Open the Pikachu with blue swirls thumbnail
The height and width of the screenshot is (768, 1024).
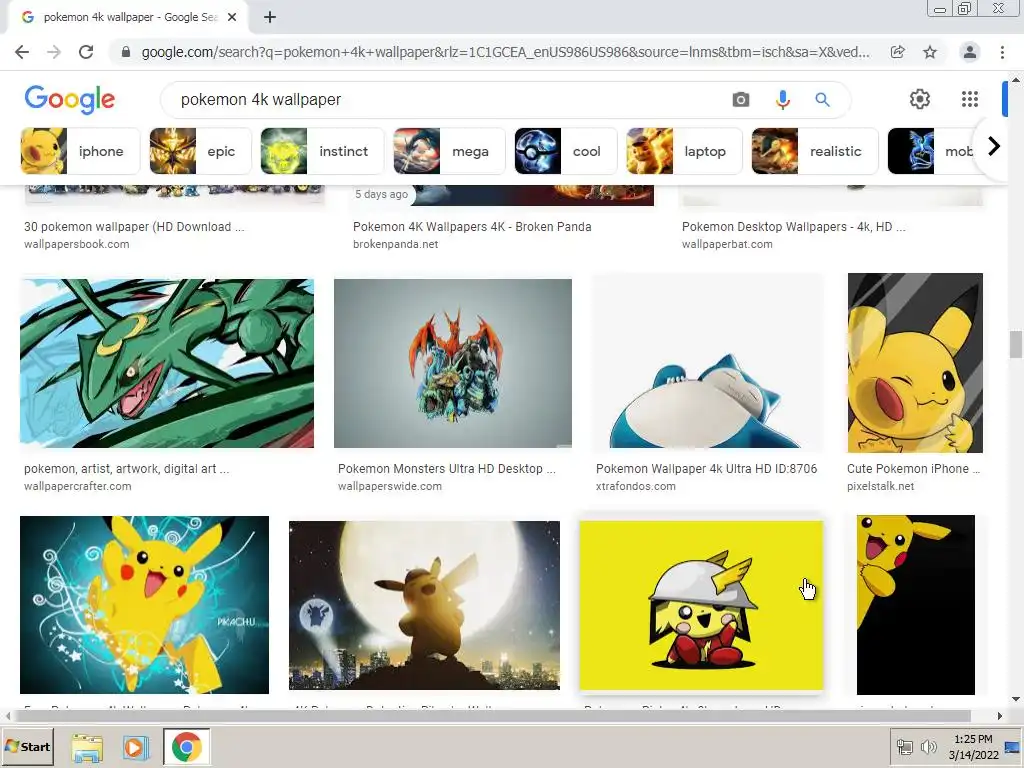tap(144, 605)
